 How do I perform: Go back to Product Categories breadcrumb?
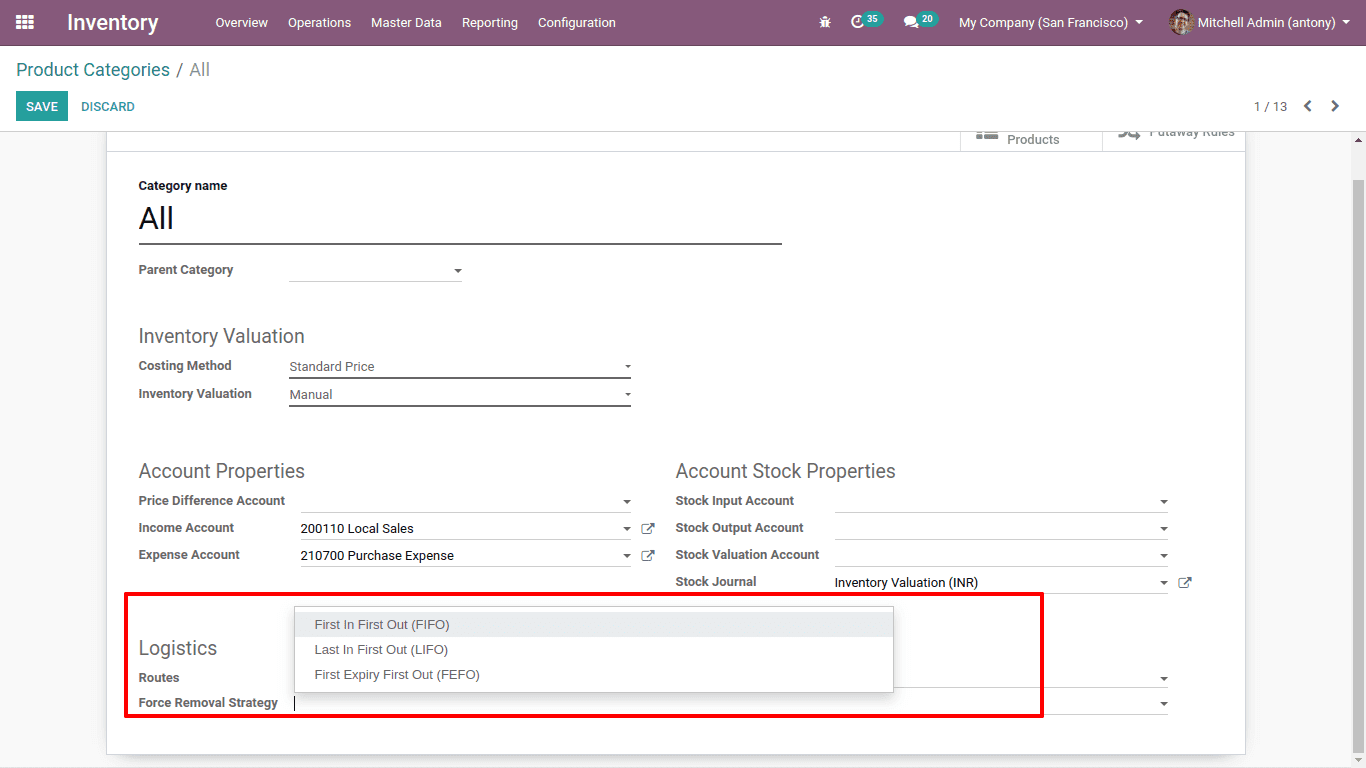(x=93, y=70)
